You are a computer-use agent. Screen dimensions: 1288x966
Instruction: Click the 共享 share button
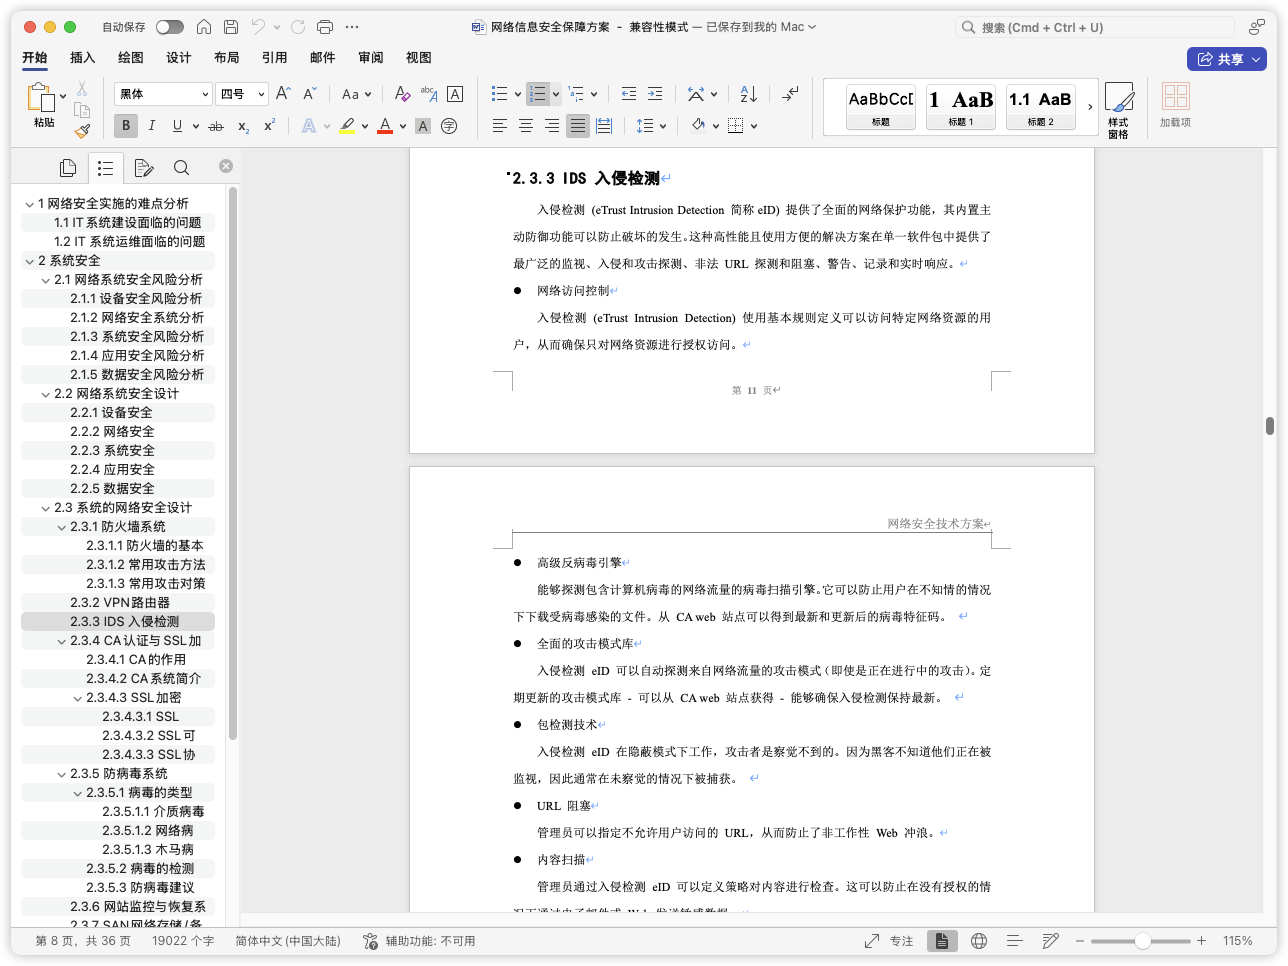pyautogui.click(x=1227, y=58)
